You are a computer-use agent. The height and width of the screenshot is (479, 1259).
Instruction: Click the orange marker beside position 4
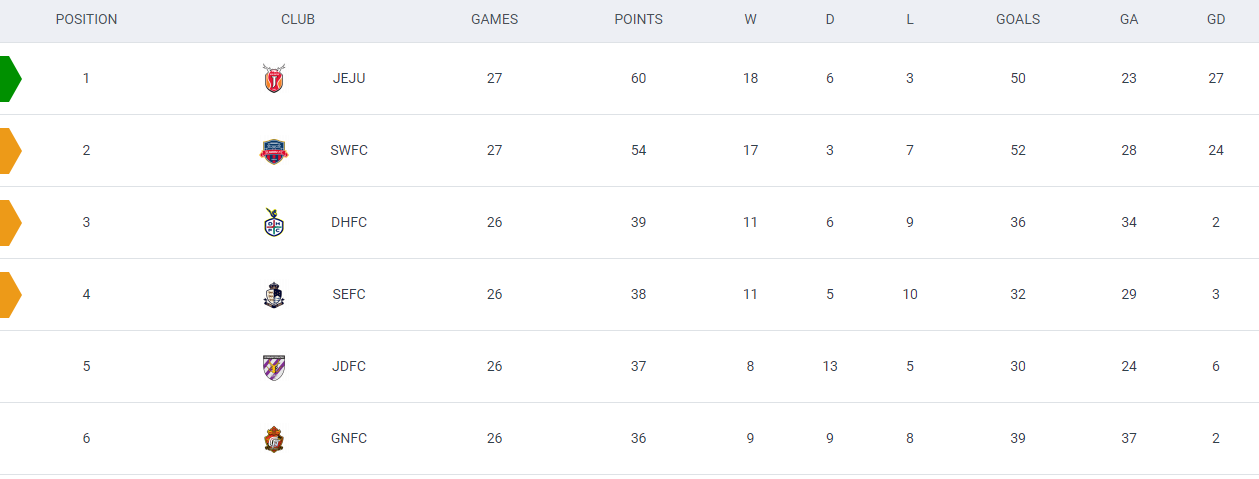pyautogui.click(x=10, y=295)
